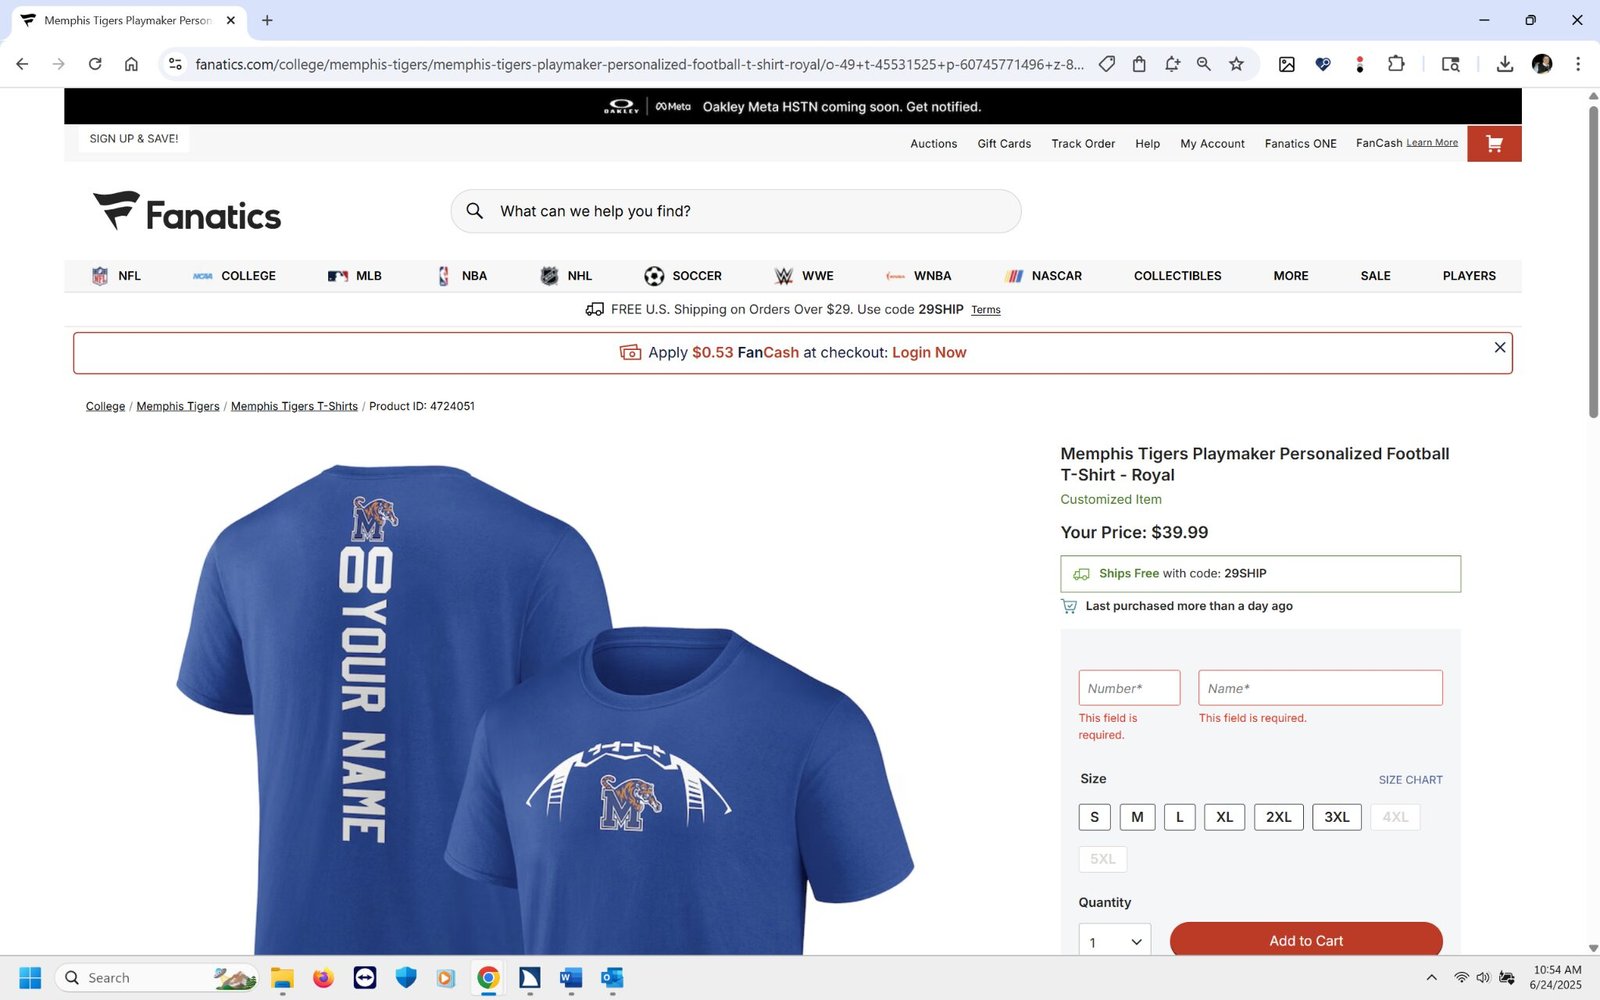The width and height of the screenshot is (1600, 1000).
Task: Open Word from taskbar
Action: [571, 978]
